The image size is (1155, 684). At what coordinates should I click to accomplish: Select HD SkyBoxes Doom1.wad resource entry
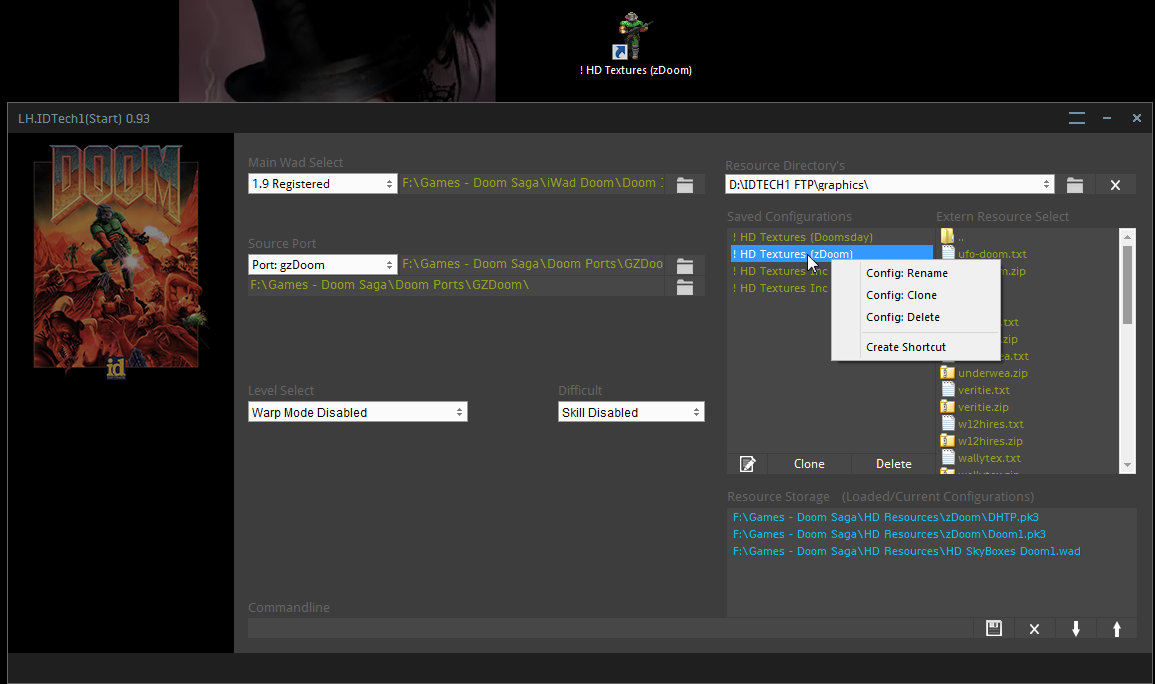point(907,551)
